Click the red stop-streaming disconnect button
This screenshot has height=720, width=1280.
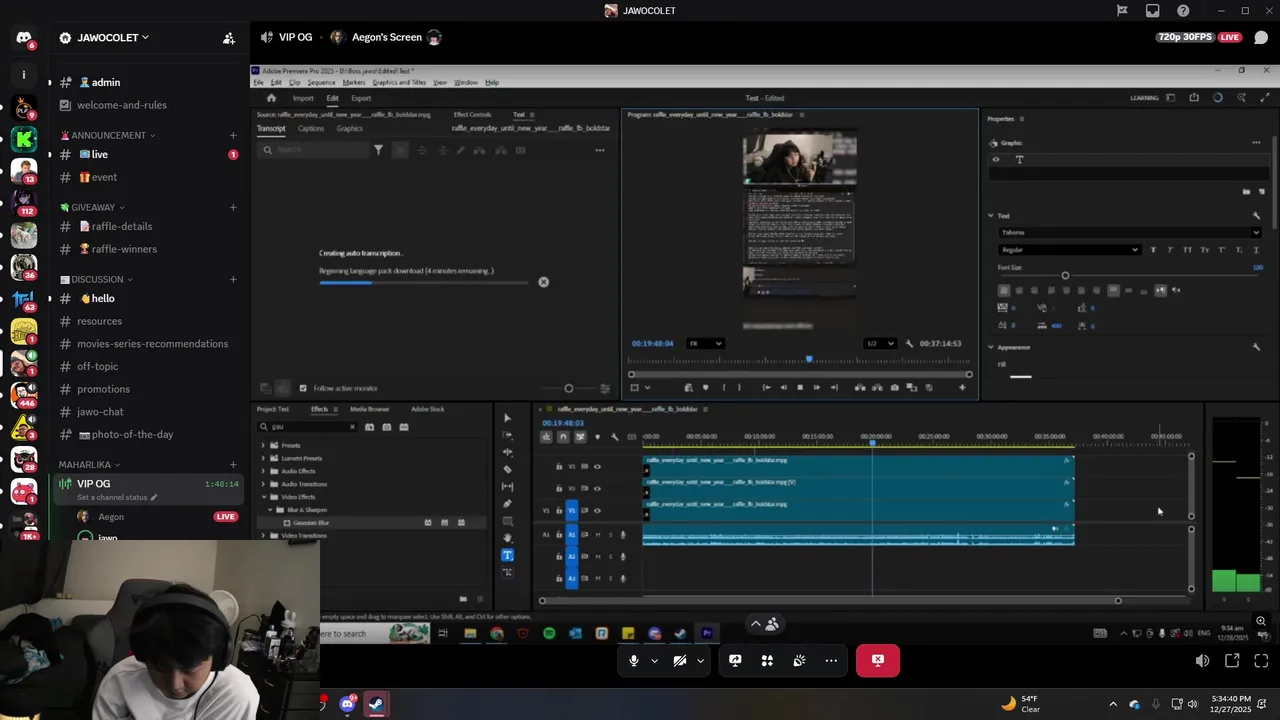coord(877,660)
